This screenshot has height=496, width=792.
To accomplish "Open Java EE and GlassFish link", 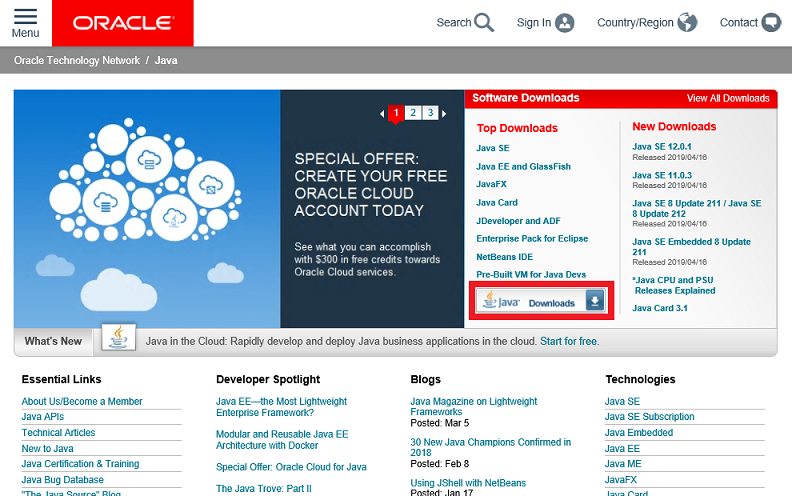I will click(523, 167).
